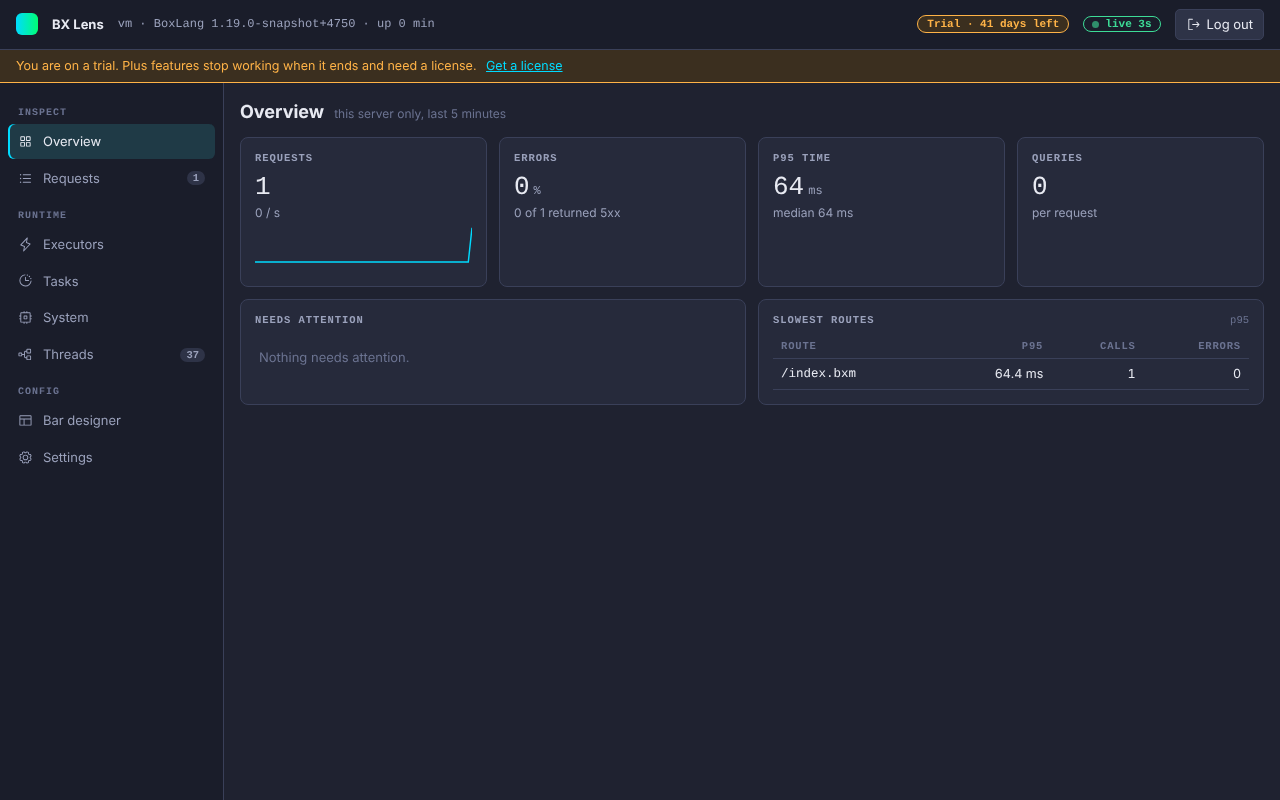The width and height of the screenshot is (1280, 800).
Task: Click the NEEDS ATTENTION panel title
Action: click(309, 320)
